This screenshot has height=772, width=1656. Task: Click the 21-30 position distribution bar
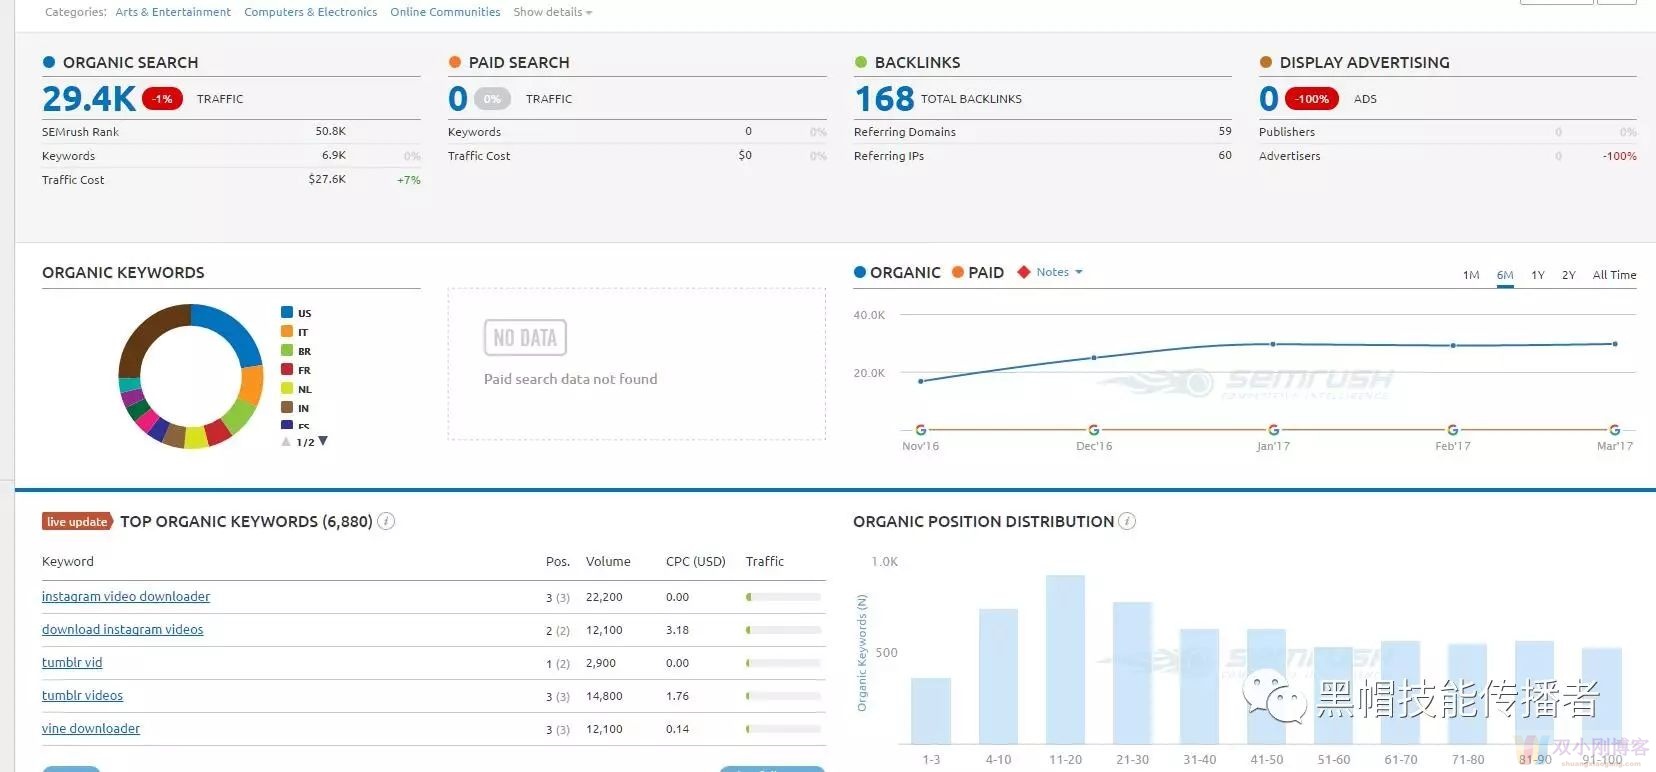click(1132, 673)
